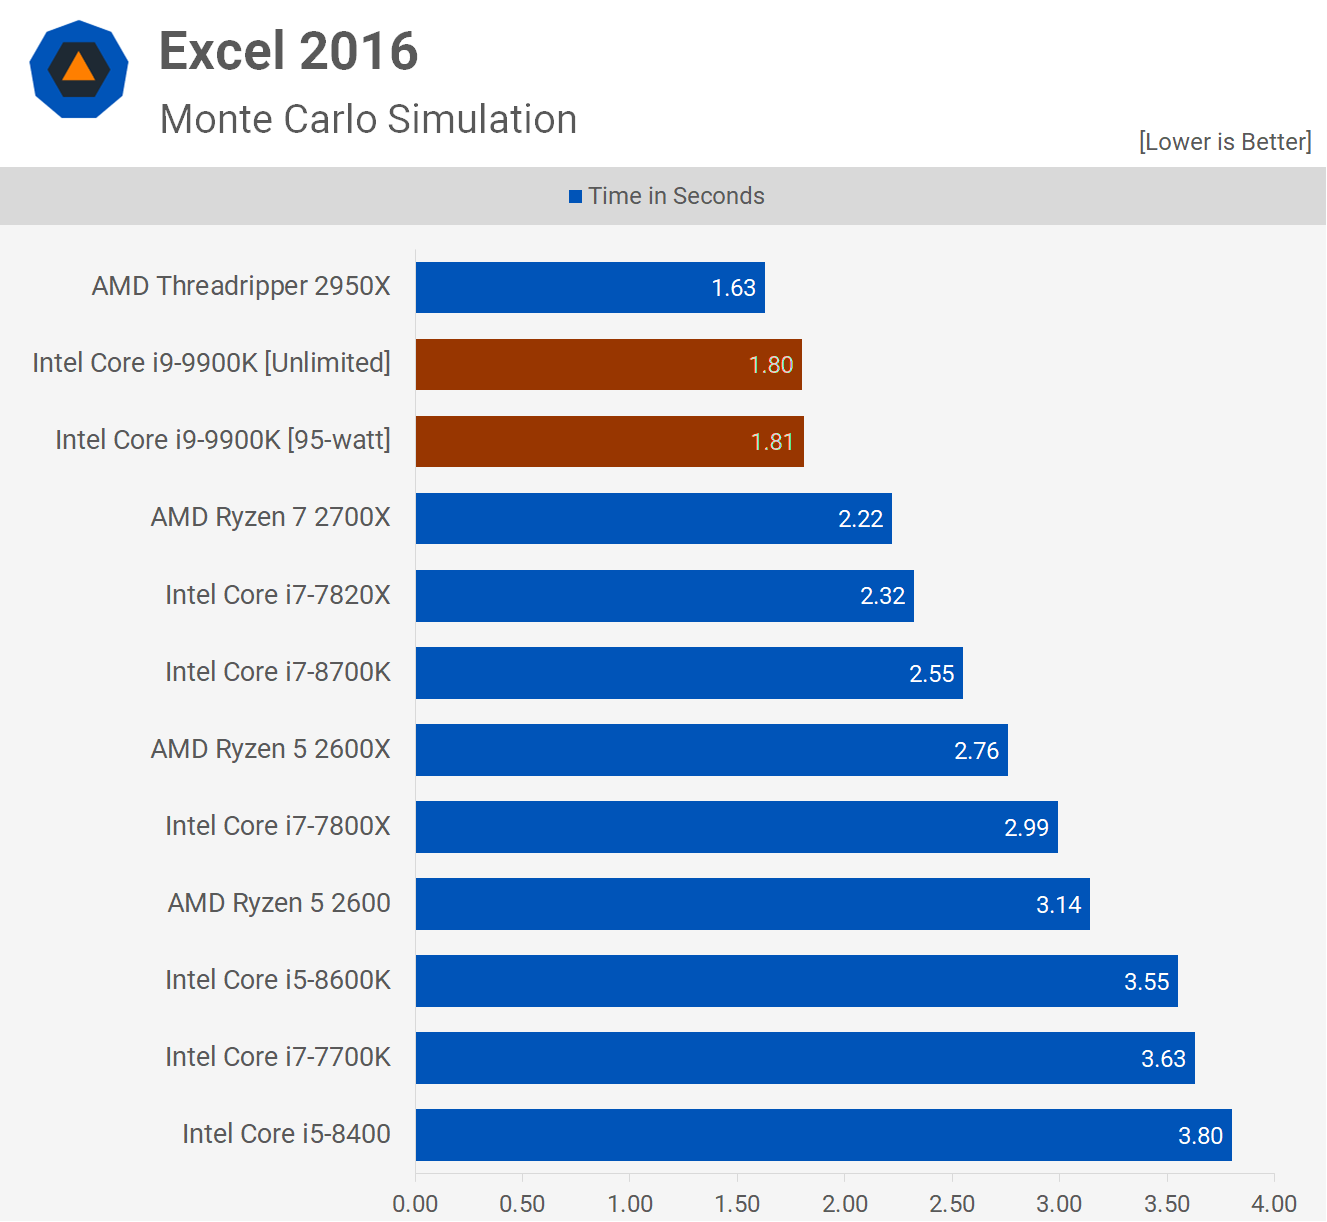Click the 3.80 bar value
The width and height of the screenshot is (1327, 1222).
tap(1201, 1136)
